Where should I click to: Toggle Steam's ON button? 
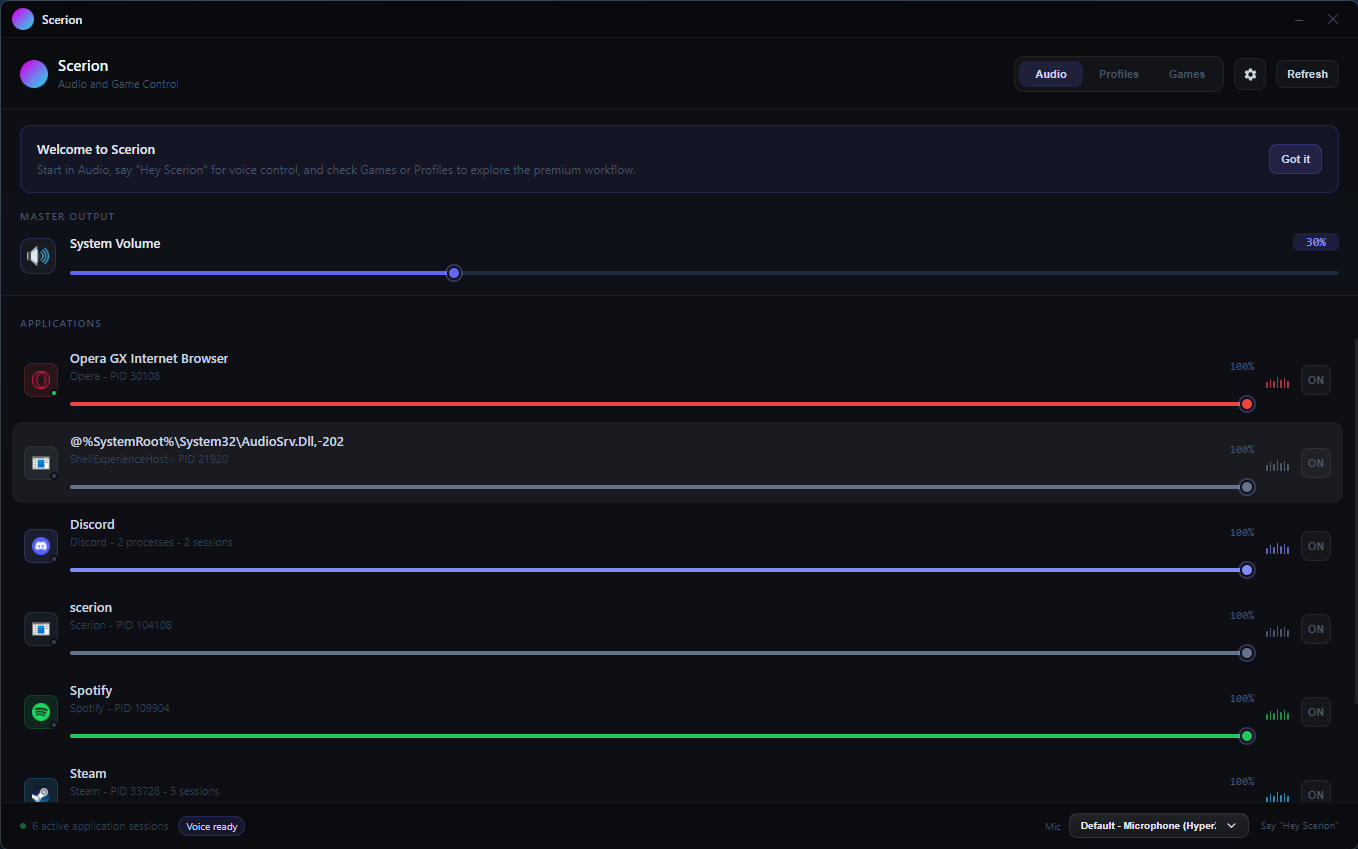tap(1316, 792)
